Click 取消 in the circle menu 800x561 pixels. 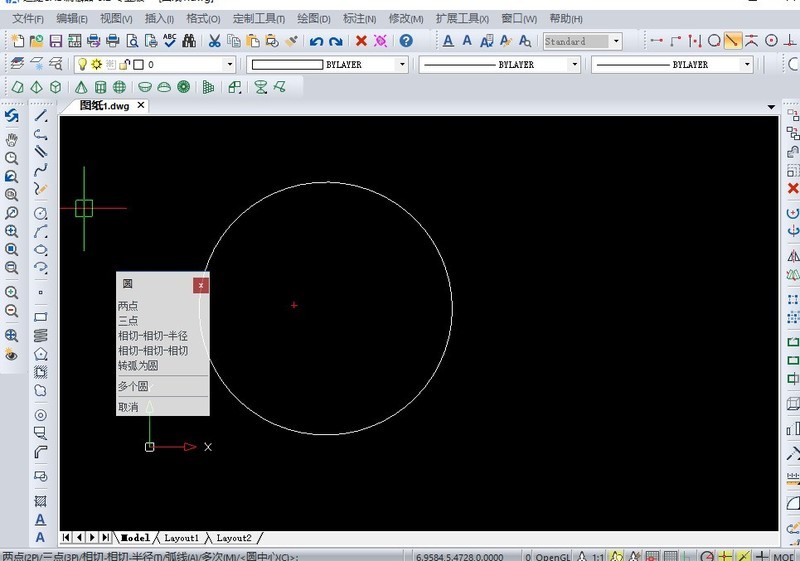point(128,407)
